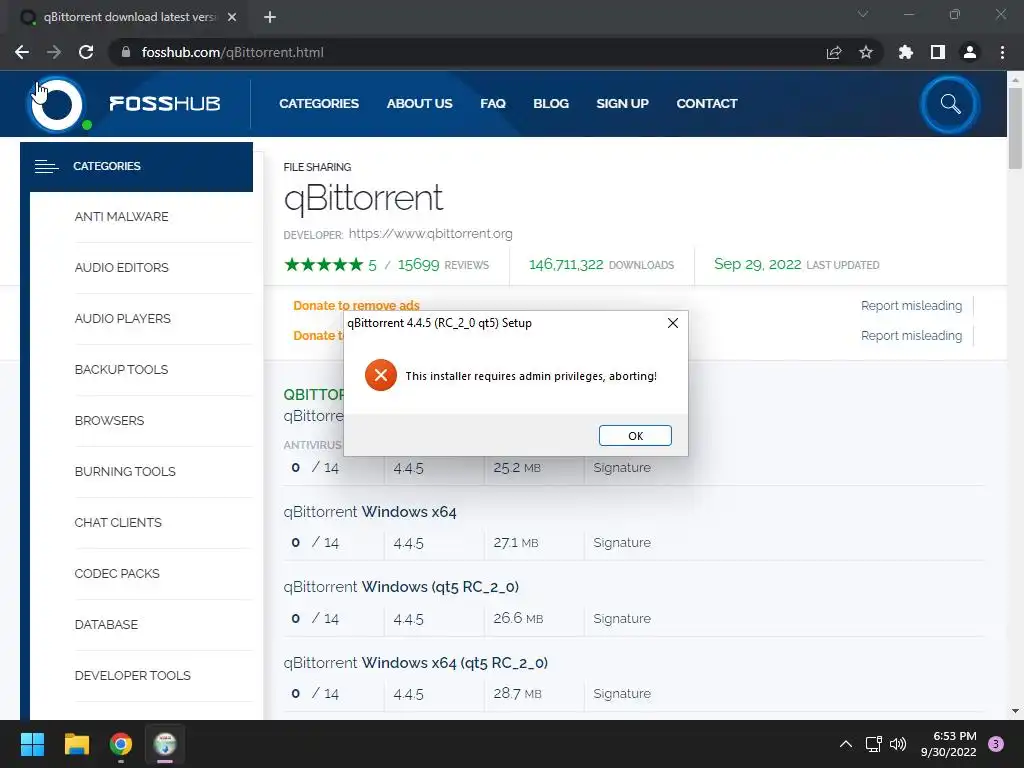Viewport: 1024px width, 768px height.
Task: Select CODEC PACKS category
Action: pyautogui.click(x=117, y=573)
